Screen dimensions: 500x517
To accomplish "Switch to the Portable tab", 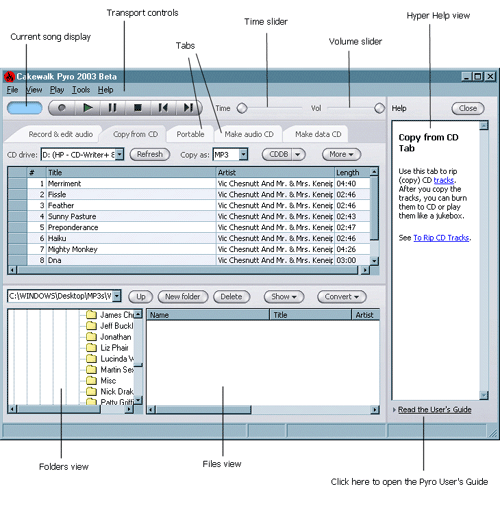I will coord(190,134).
